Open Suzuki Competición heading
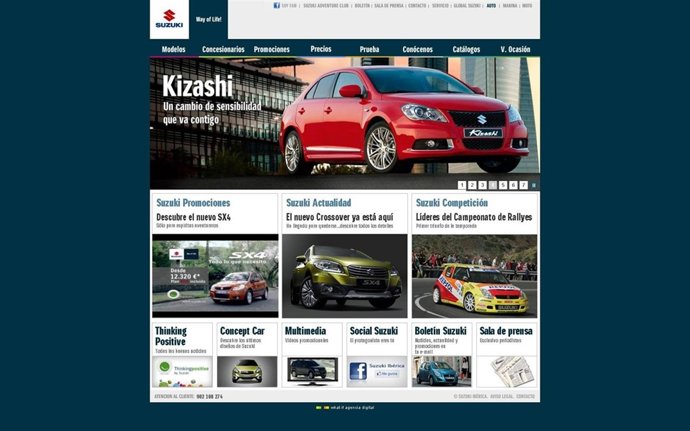The height and width of the screenshot is (431, 690). point(452,203)
